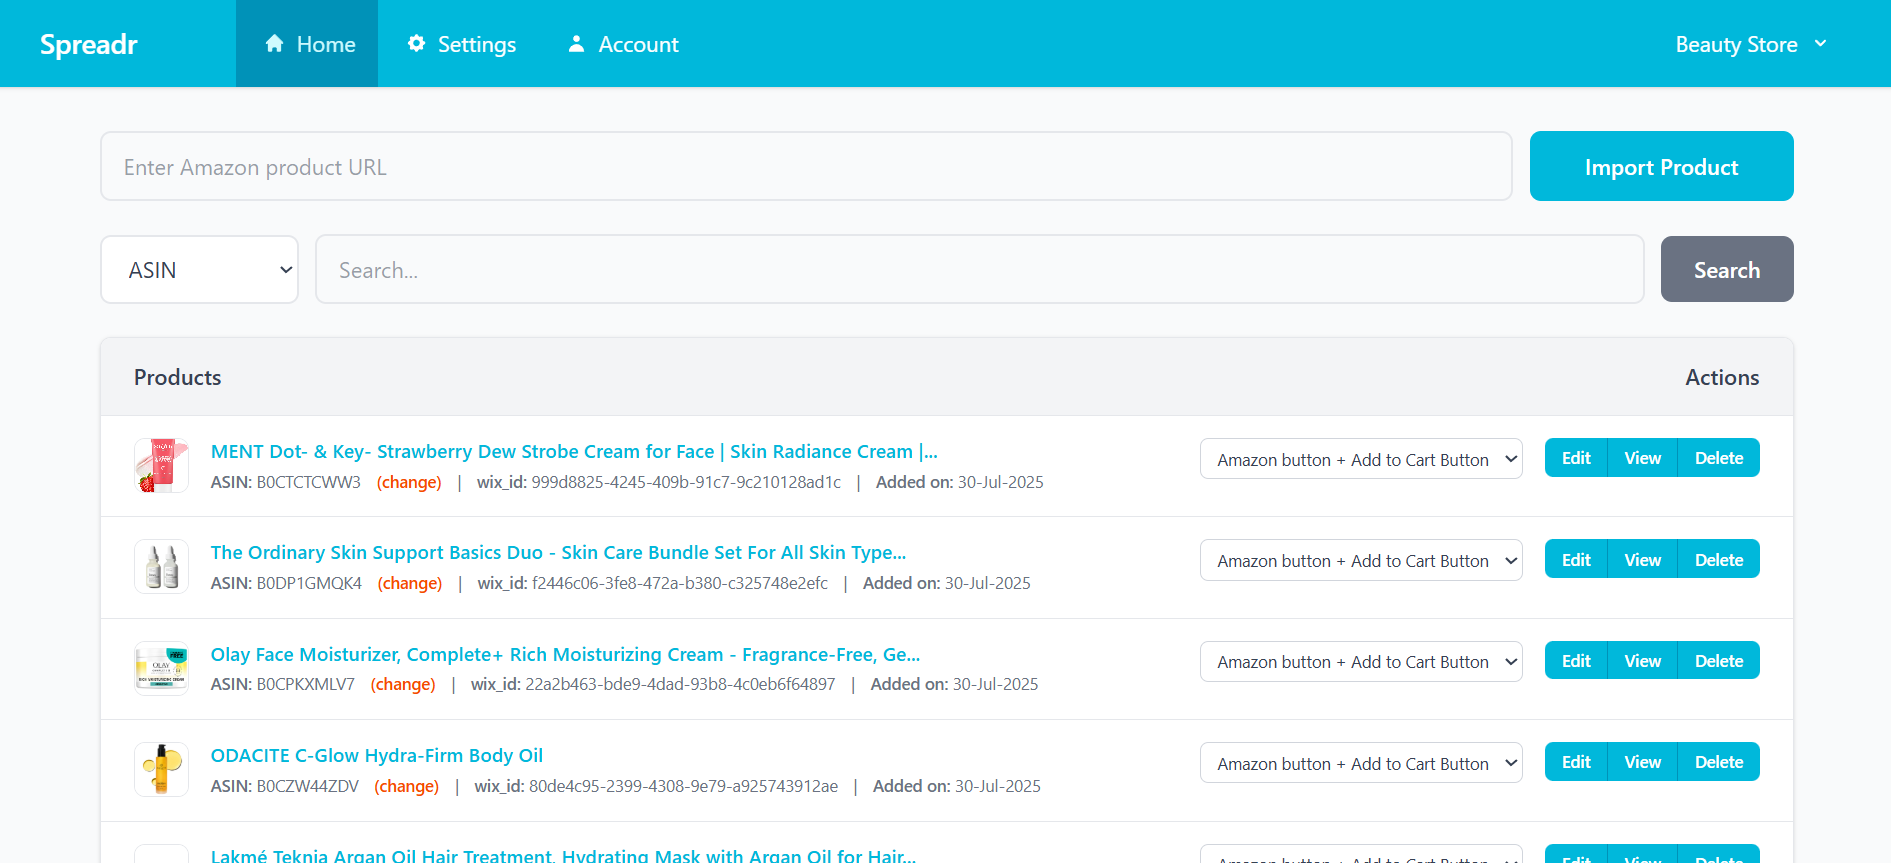
Task: Edit the Olay Face Moisturizer product
Action: 1576,661
